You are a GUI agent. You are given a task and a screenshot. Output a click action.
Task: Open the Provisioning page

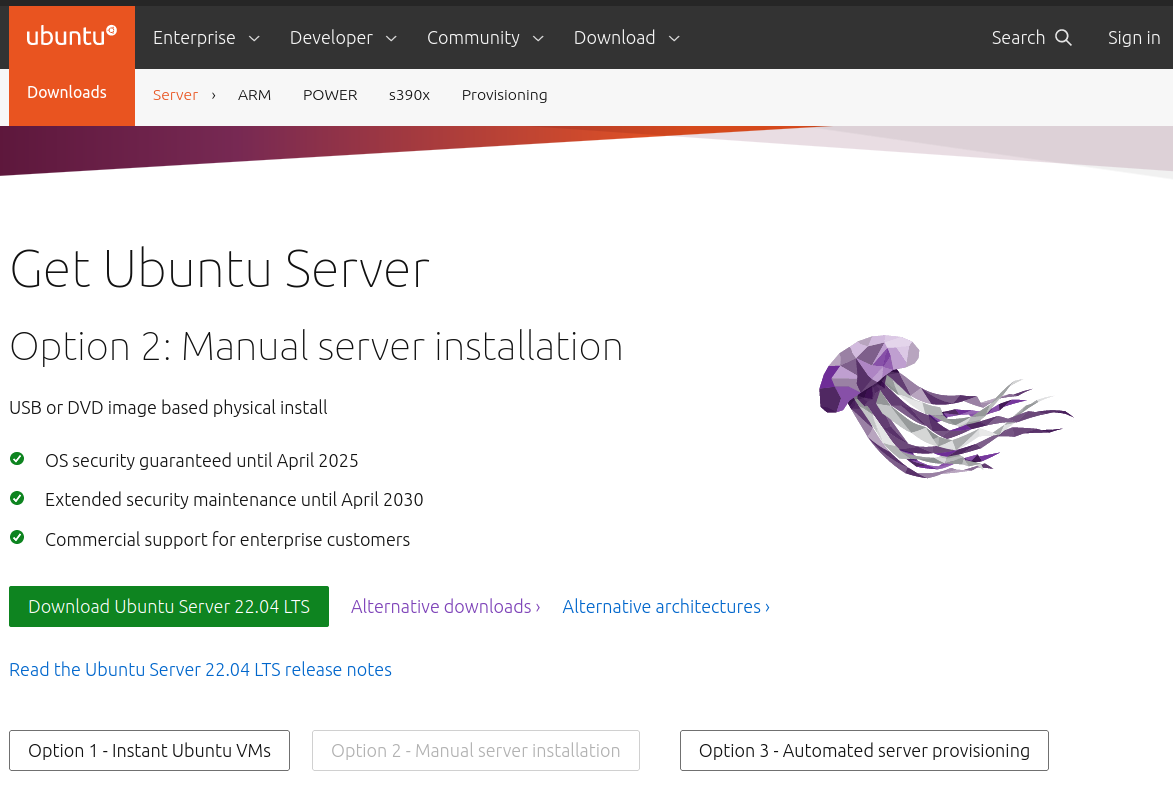[504, 95]
